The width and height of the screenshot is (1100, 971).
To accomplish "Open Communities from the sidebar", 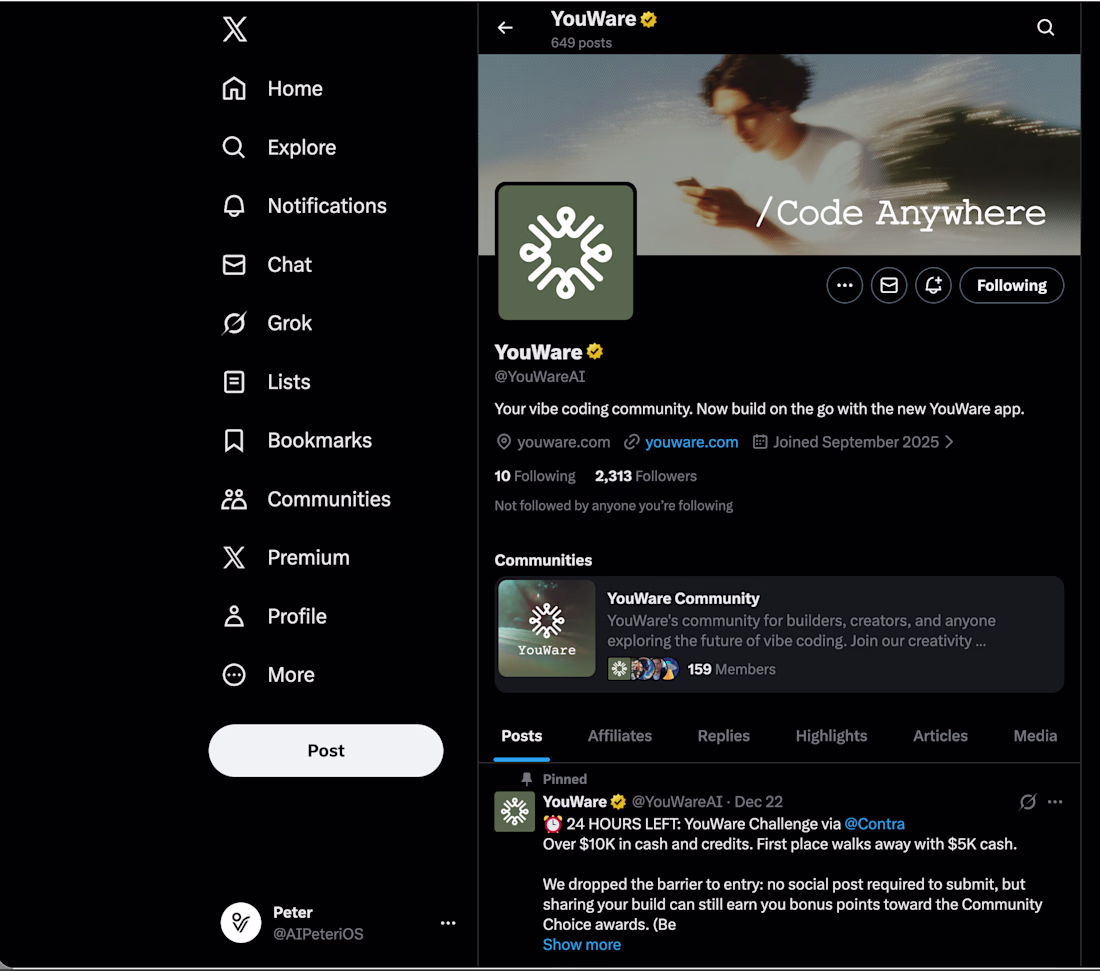I will 306,500.
